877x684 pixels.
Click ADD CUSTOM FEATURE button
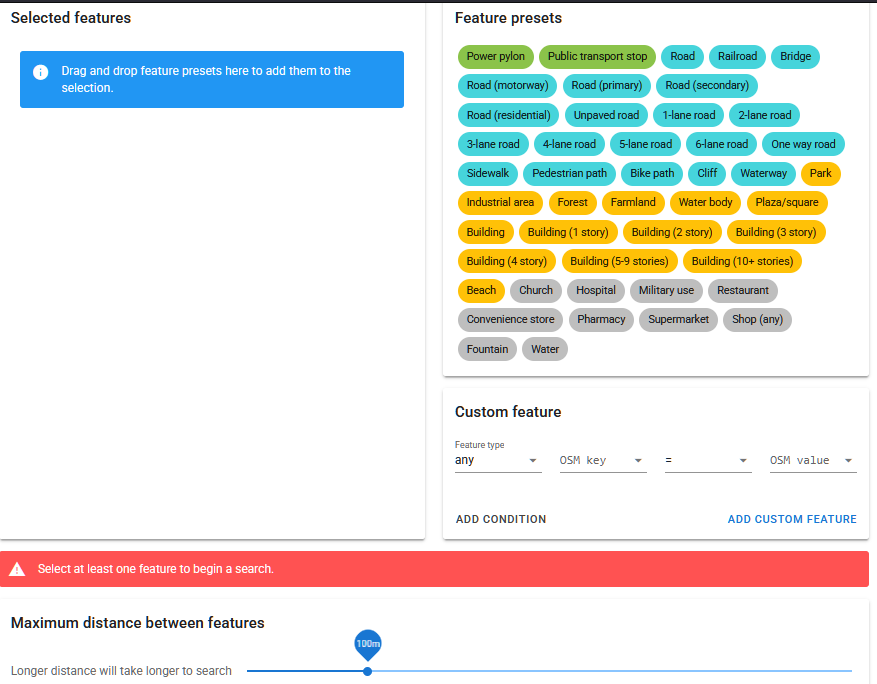792,519
